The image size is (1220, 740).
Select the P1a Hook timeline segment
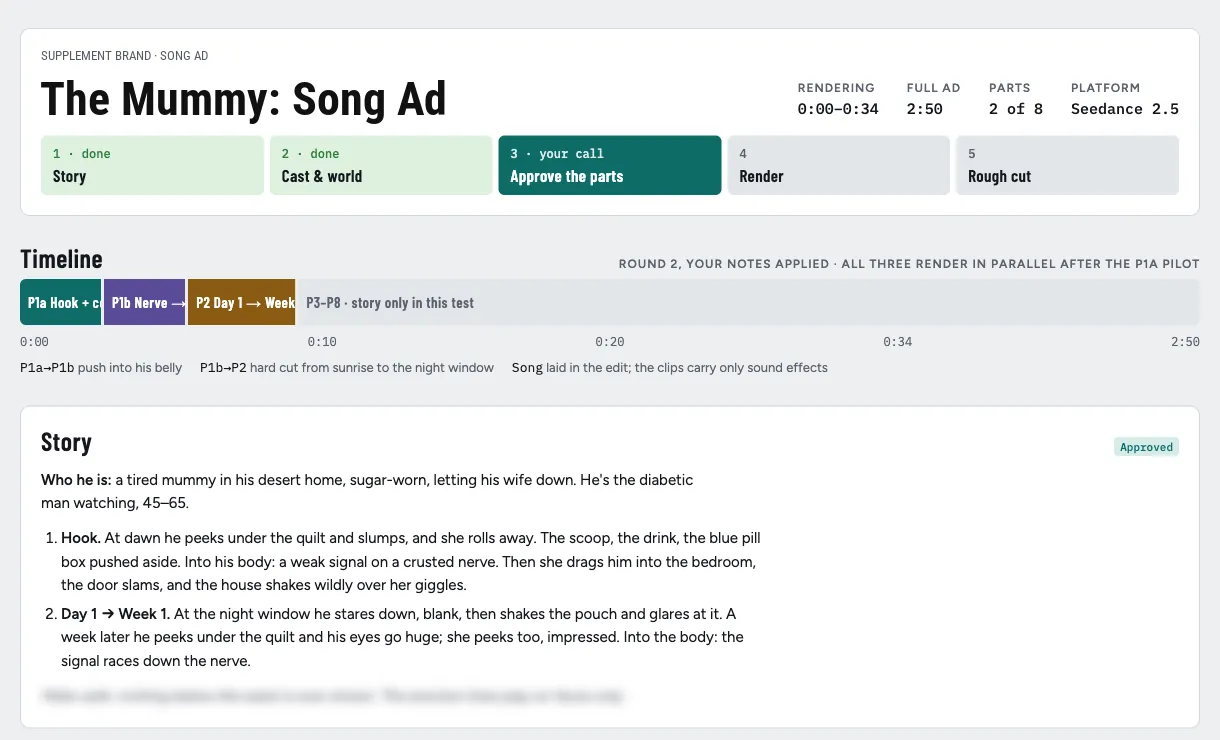click(x=61, y=302)
